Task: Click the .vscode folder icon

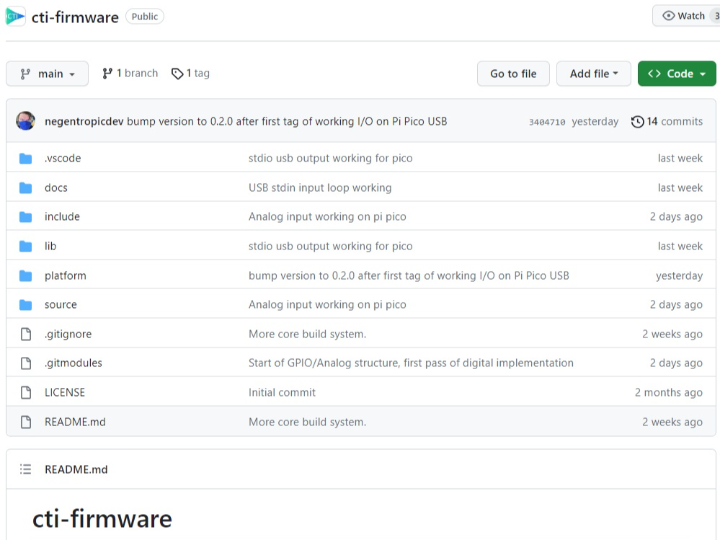Action: tap(26, 158)
